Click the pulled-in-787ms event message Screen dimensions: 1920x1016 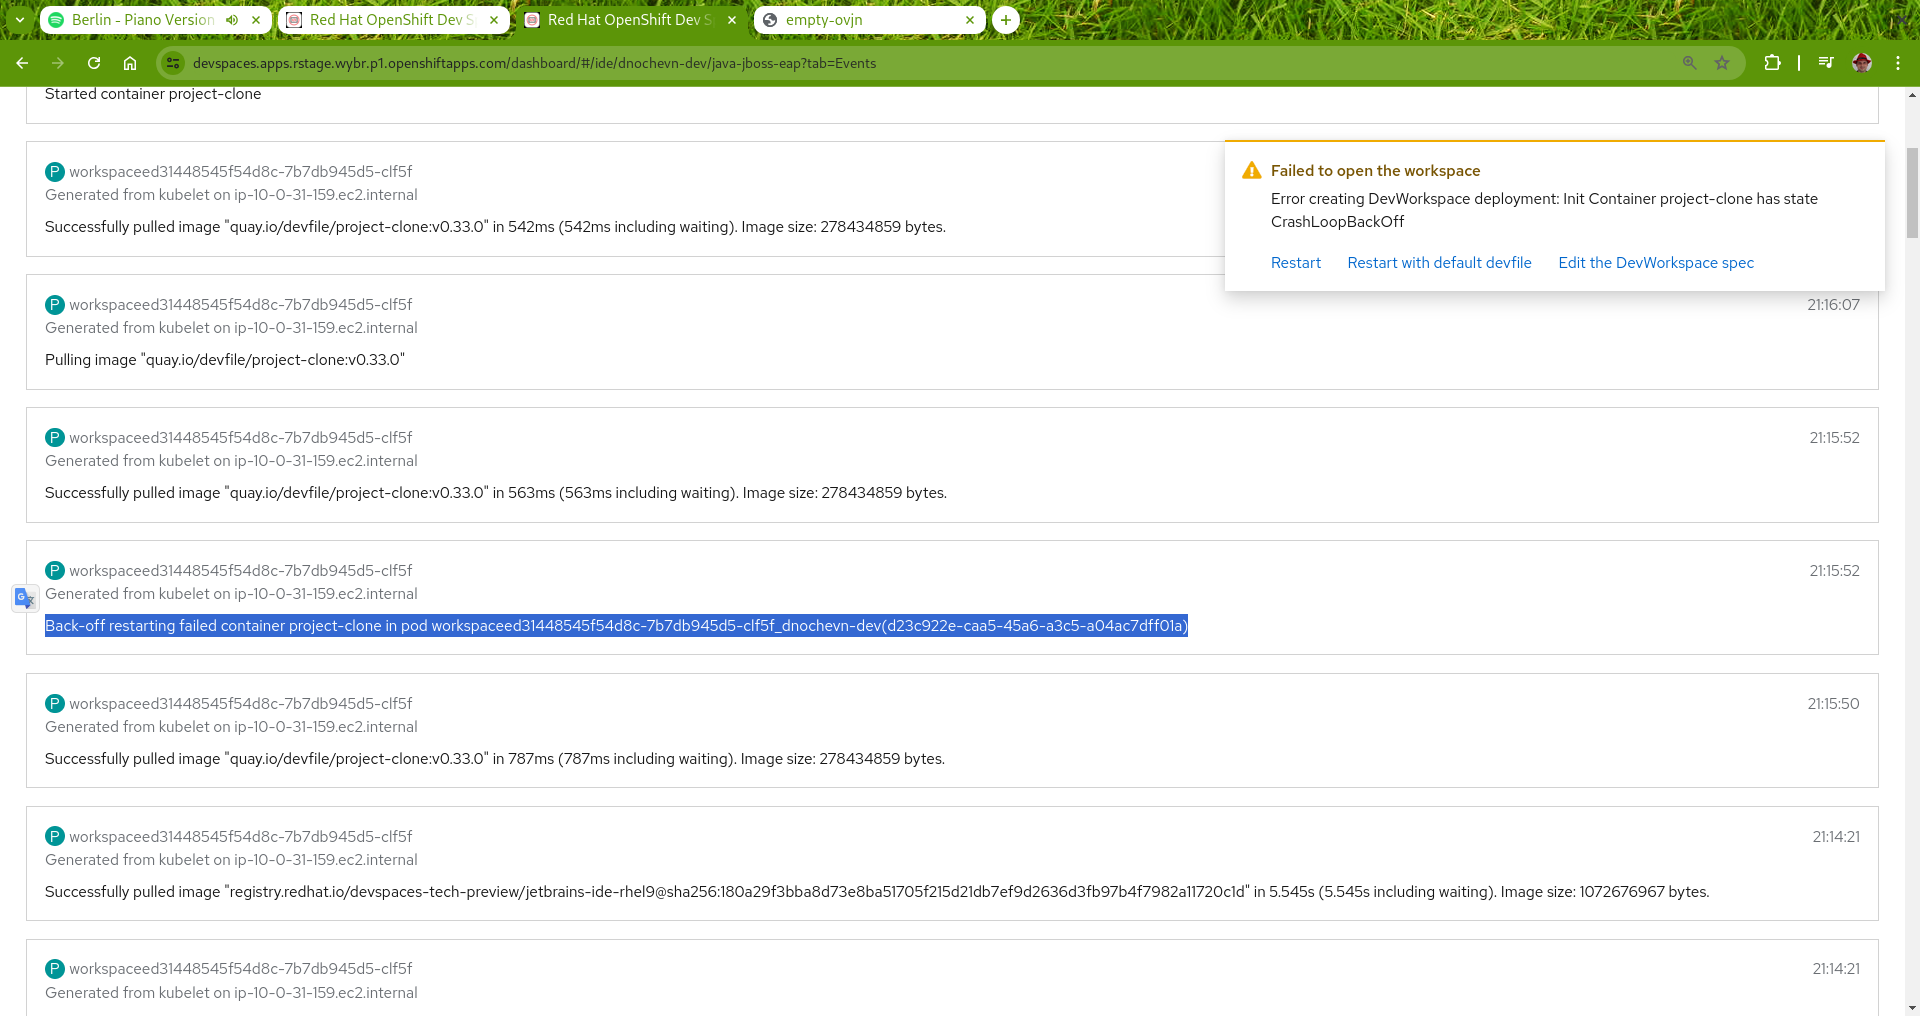click(495, 759)
